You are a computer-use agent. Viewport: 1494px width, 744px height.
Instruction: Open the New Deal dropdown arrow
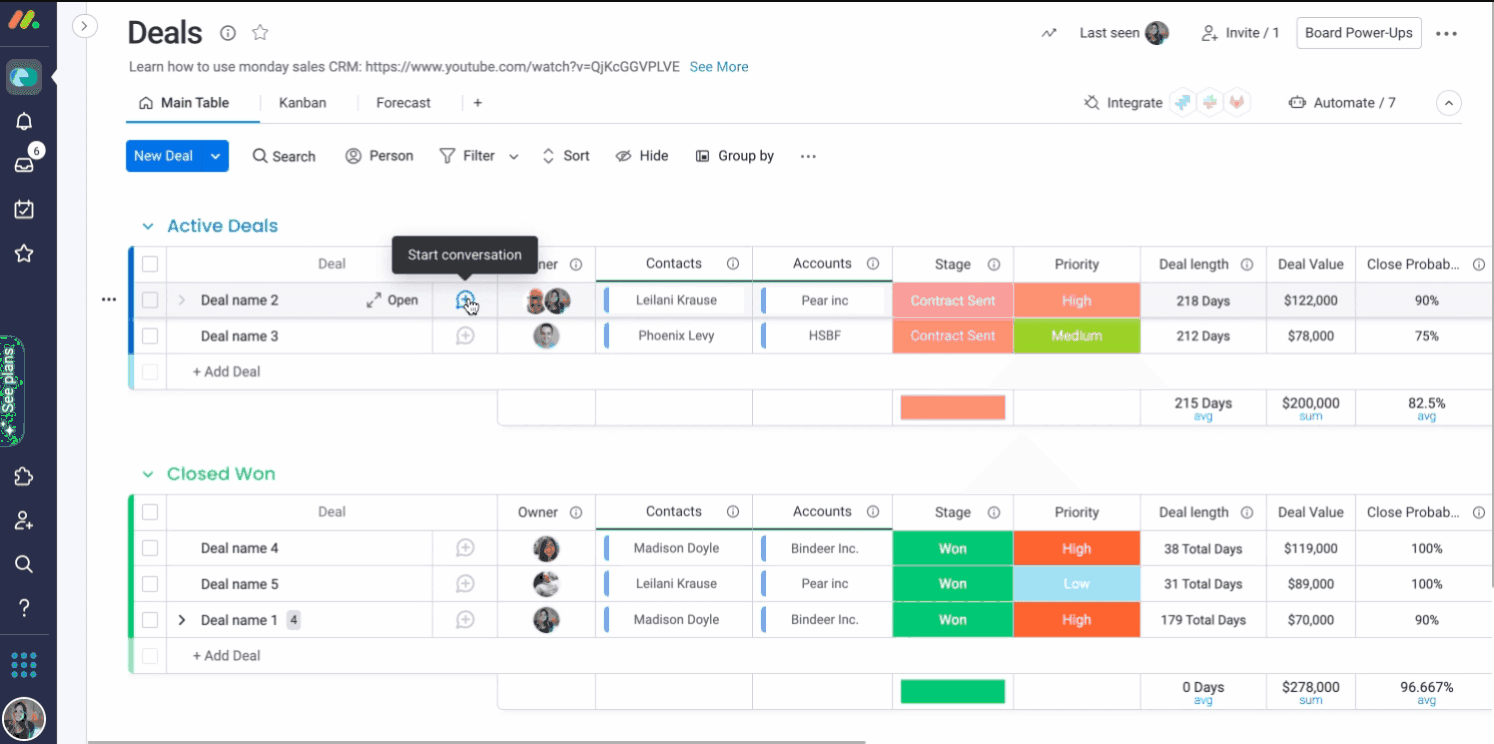click(x=215, y=155)
